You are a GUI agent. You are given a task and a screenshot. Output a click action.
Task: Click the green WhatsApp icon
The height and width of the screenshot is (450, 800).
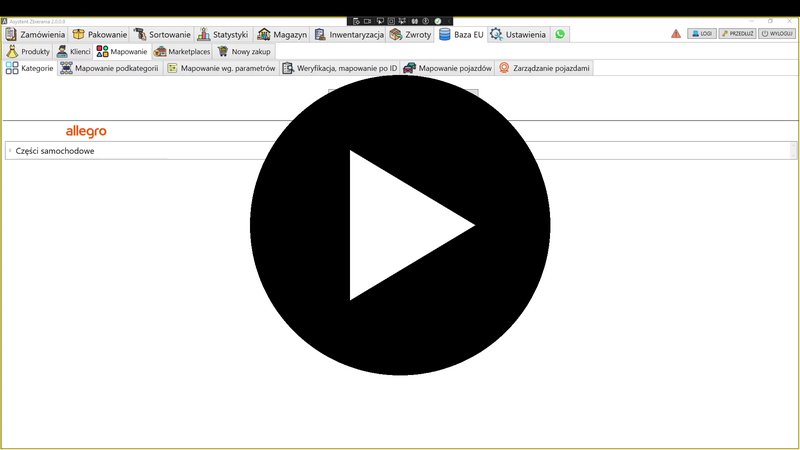coord(560,34)
